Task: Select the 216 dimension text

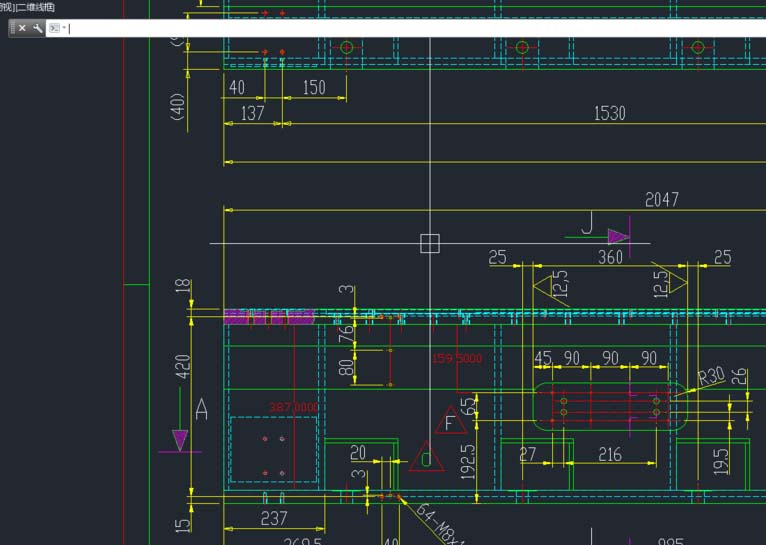Action: [610, 455]
